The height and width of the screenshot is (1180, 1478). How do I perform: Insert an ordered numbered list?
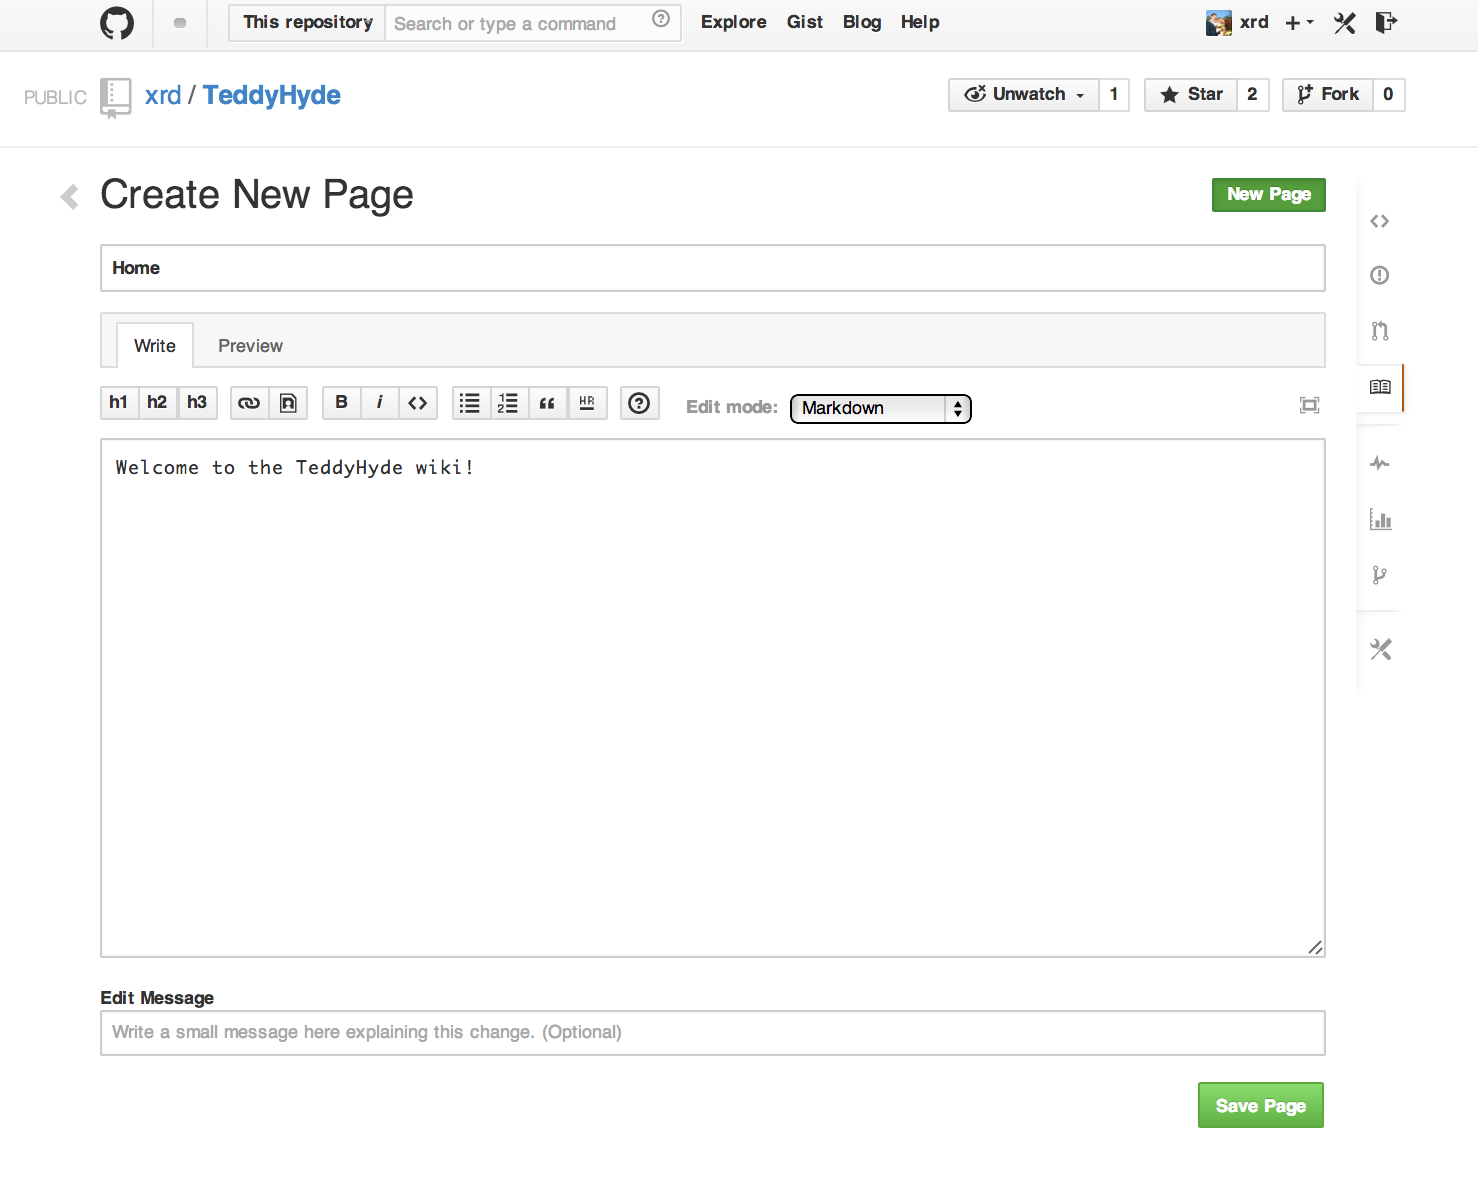508,403
